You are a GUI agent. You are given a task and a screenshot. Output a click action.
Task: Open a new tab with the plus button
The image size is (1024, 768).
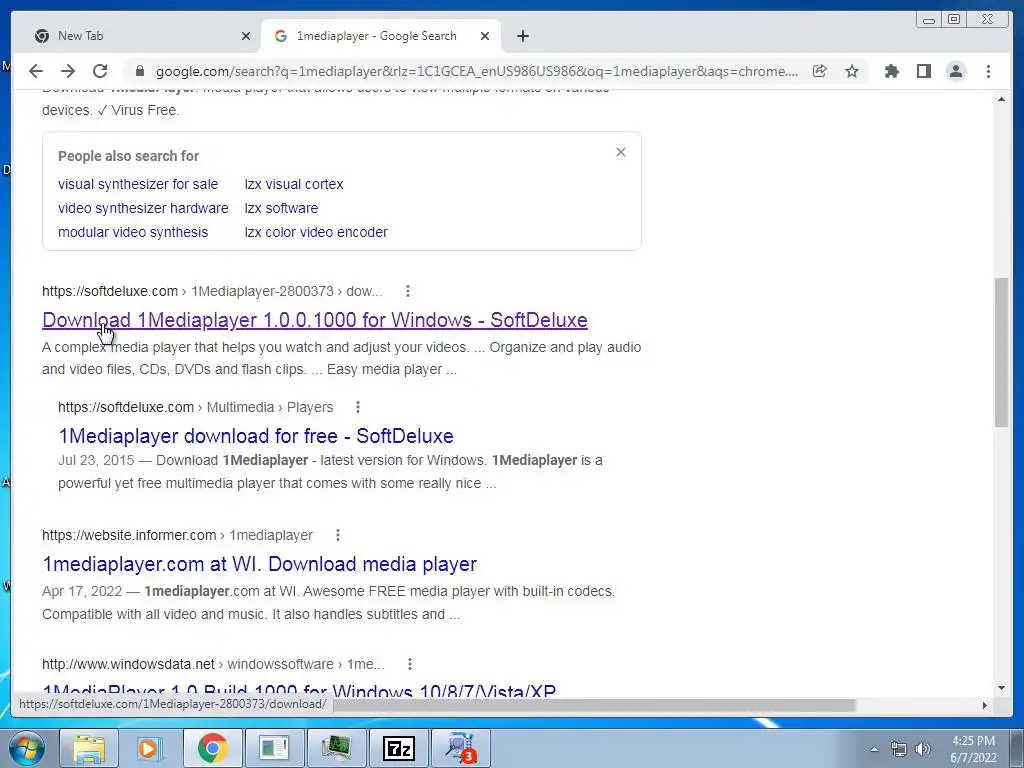point(522,36)
